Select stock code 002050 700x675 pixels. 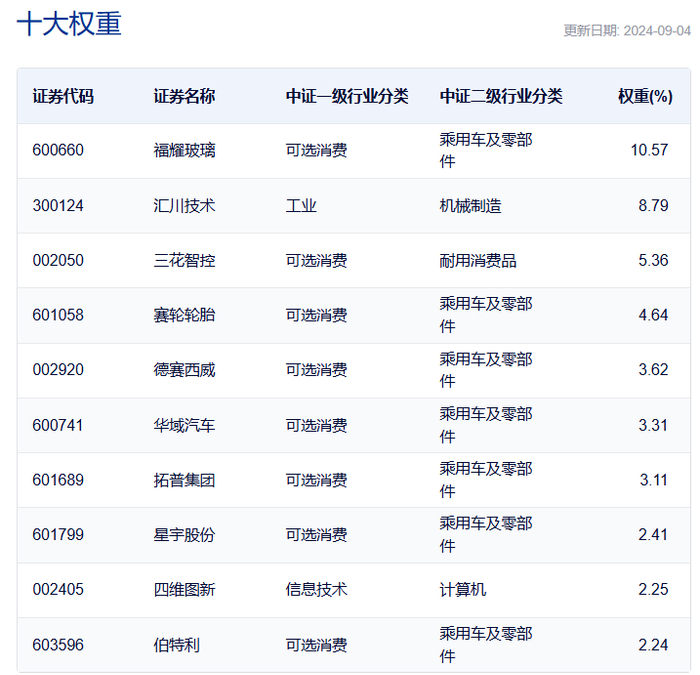58,260
